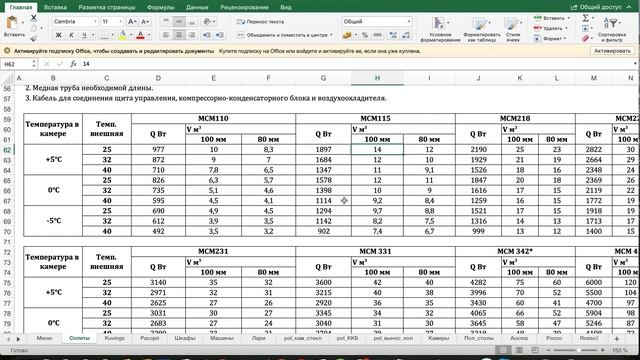The image size is (640, 360).
Task: Expand the fill color arrow
Action: click(x=131, y=35)
